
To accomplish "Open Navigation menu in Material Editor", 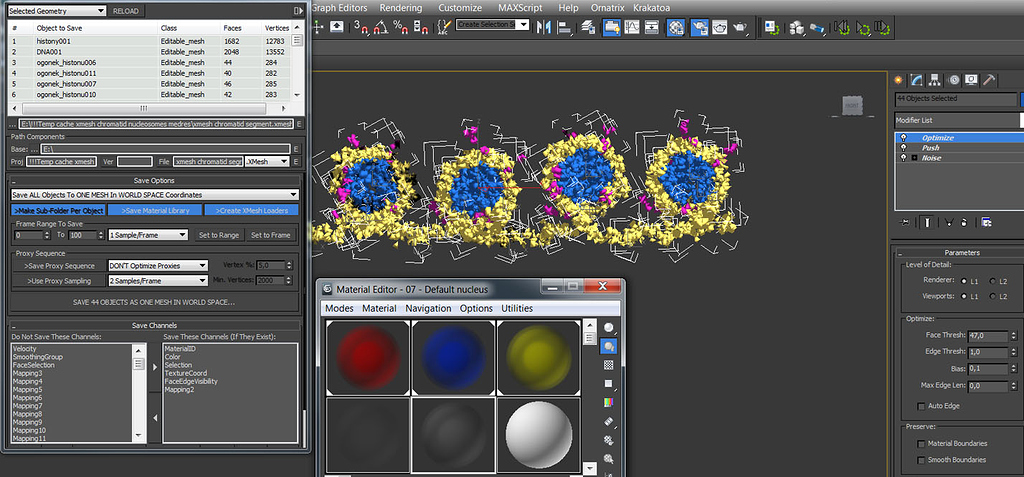I will [428, 309].
